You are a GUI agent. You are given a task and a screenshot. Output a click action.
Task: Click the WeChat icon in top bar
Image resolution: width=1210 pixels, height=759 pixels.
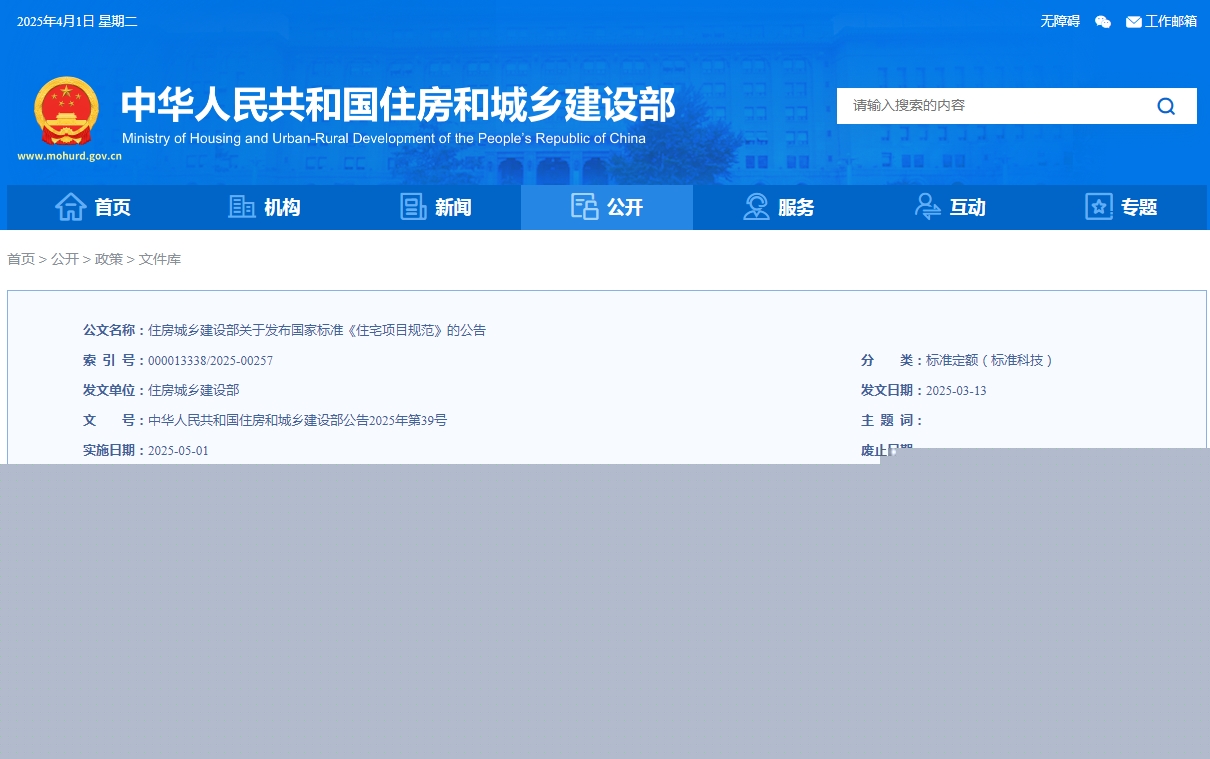(x=1103, y=22)
